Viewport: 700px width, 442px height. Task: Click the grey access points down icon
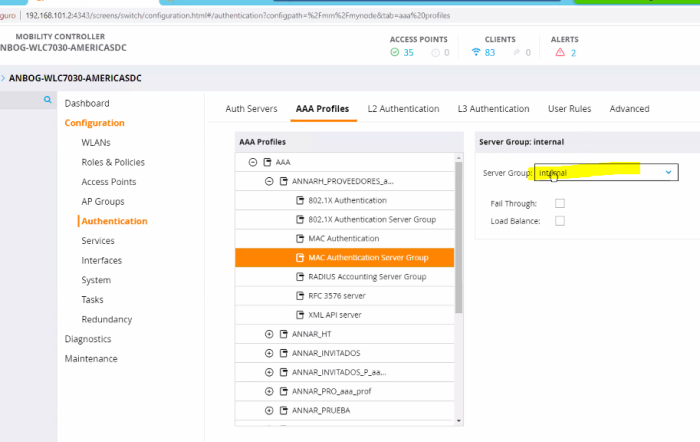tap(435, 53)
